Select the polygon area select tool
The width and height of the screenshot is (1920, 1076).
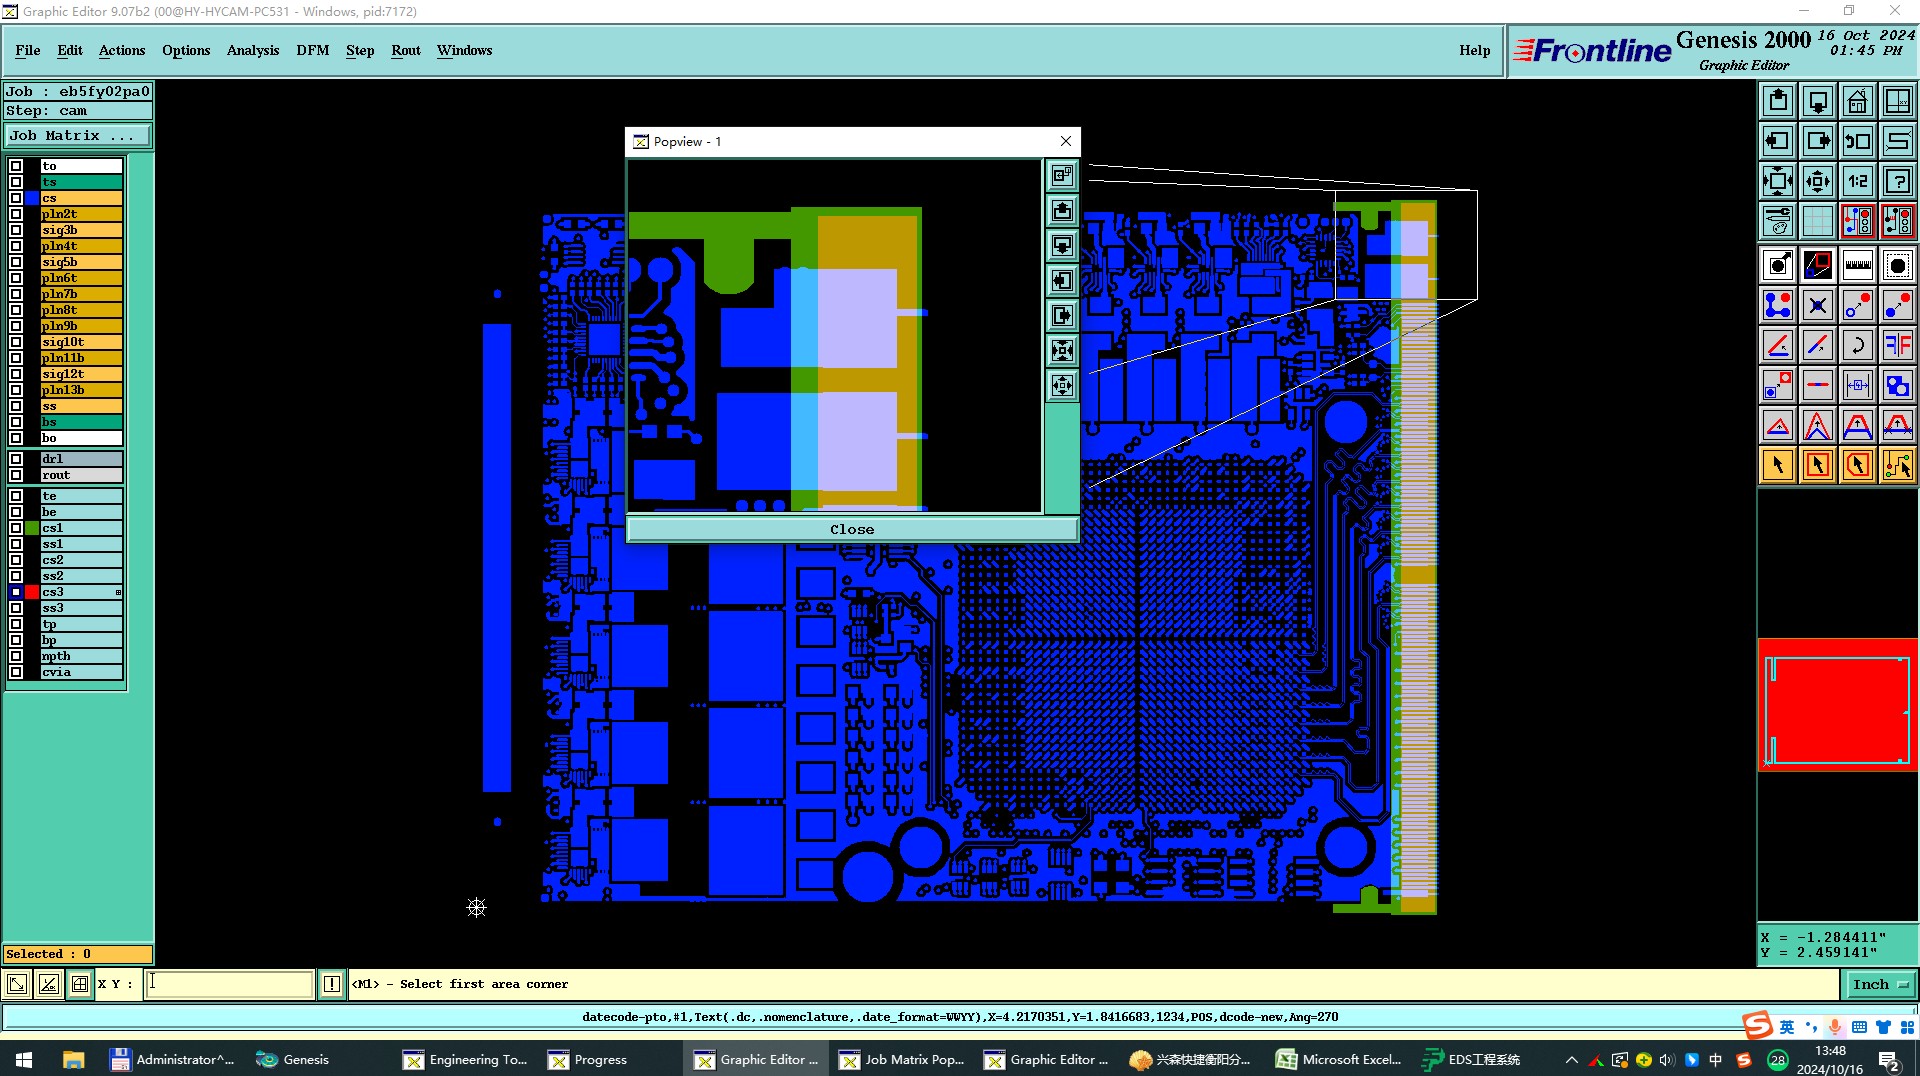point(1858,465)
